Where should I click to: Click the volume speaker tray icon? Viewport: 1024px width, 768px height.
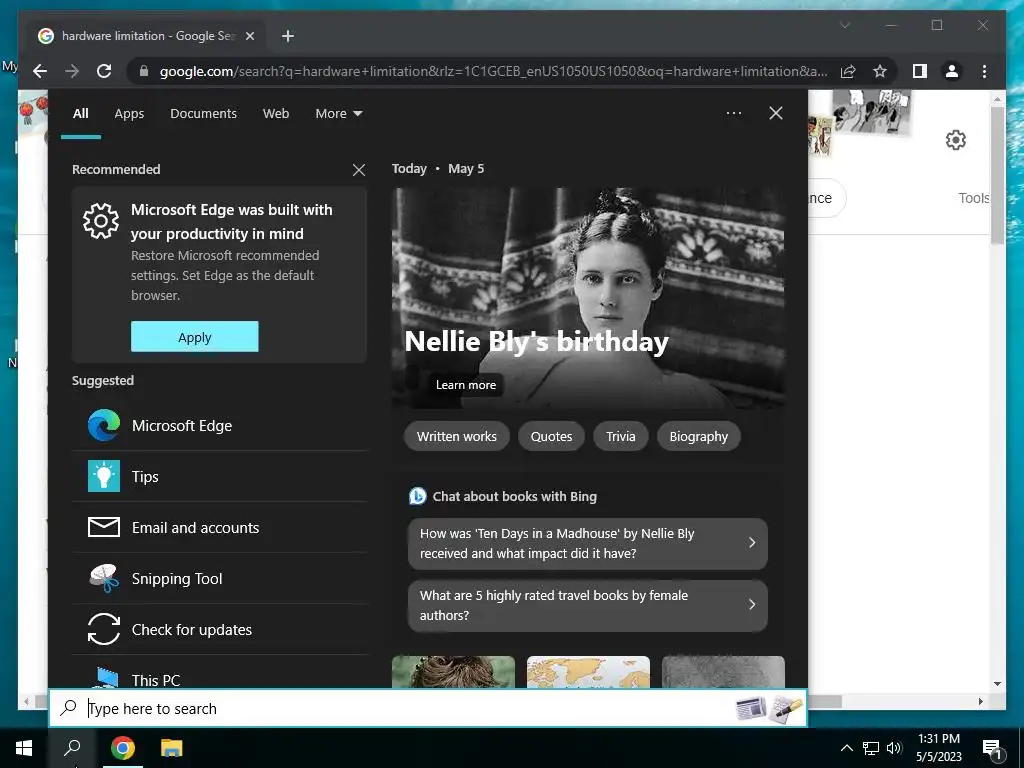click(x=894, y=748)
